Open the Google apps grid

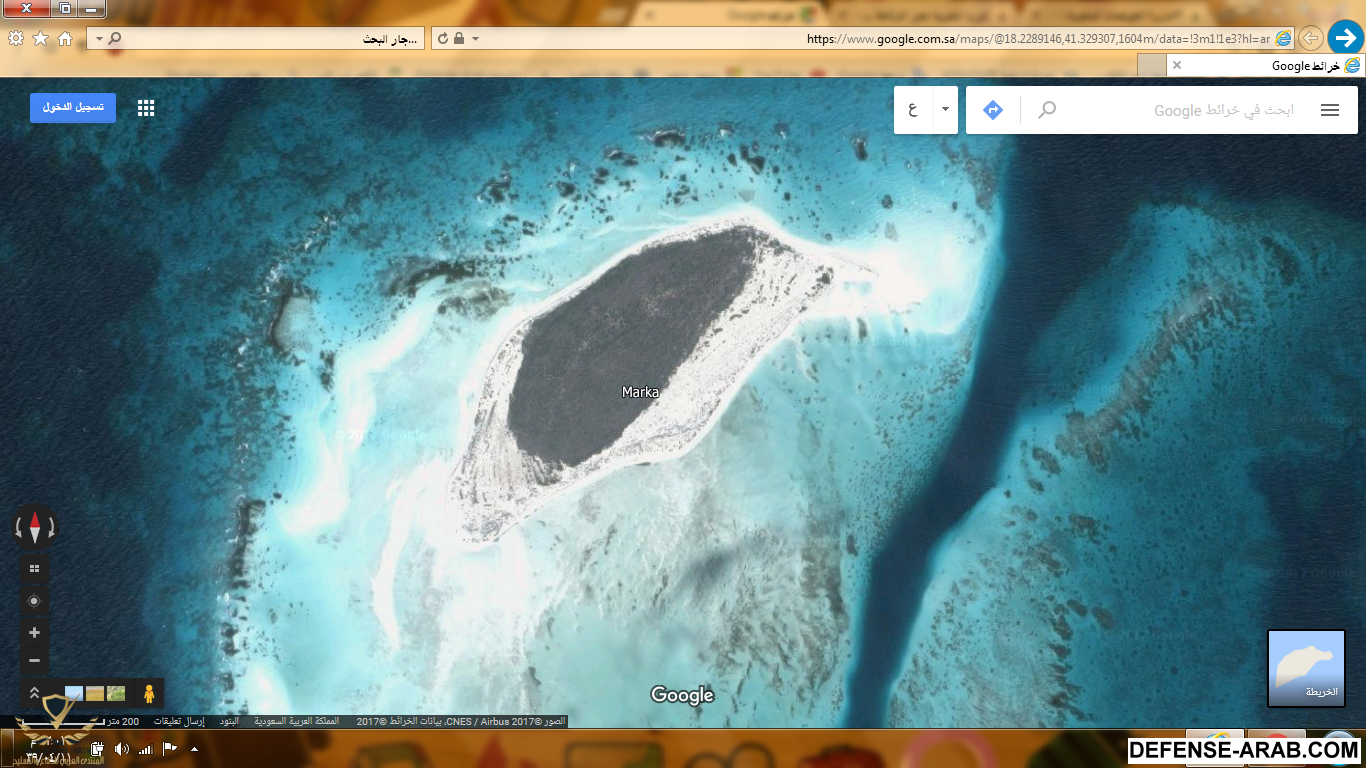(146, 108)
